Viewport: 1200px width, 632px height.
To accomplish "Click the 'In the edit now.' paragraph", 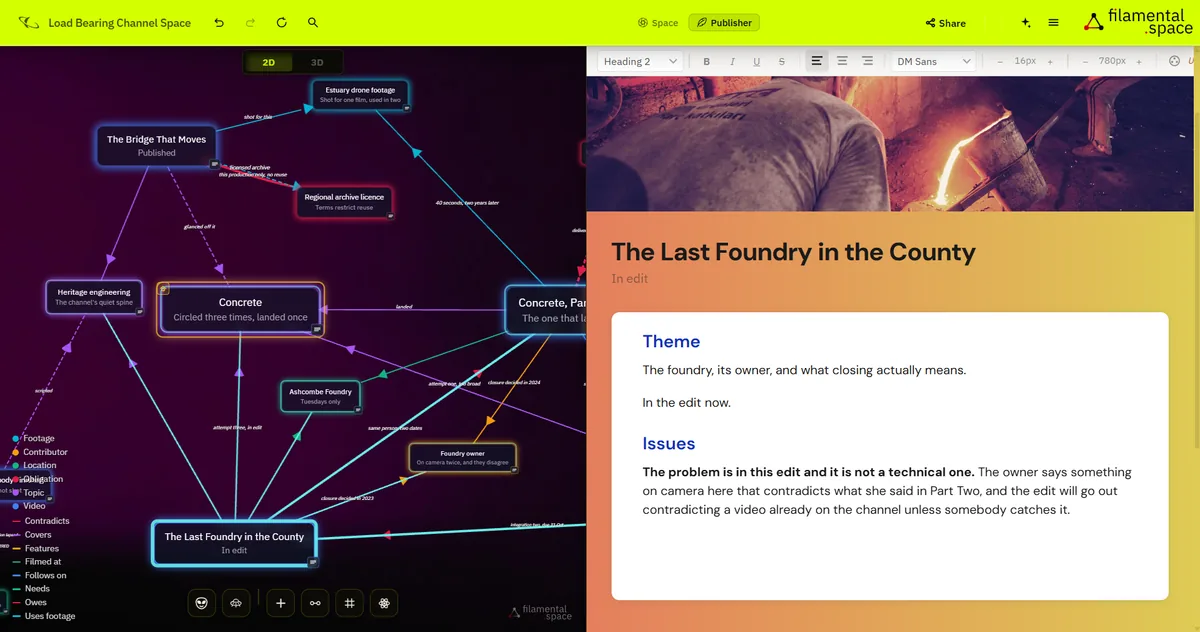I will [686, 403].
